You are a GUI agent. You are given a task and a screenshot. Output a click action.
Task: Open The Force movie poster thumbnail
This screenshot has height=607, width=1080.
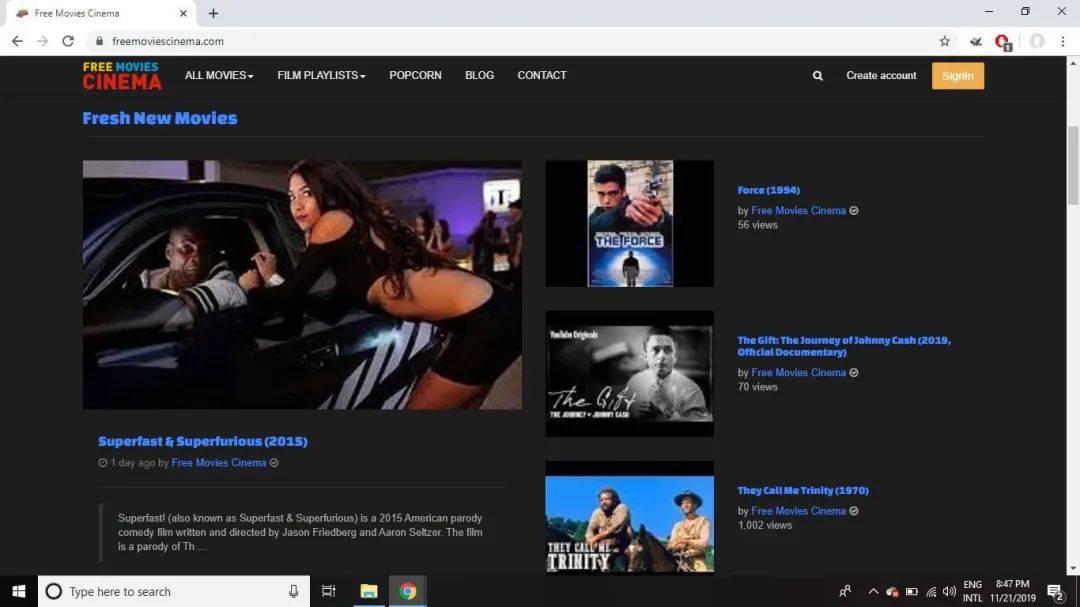[630, 224]
